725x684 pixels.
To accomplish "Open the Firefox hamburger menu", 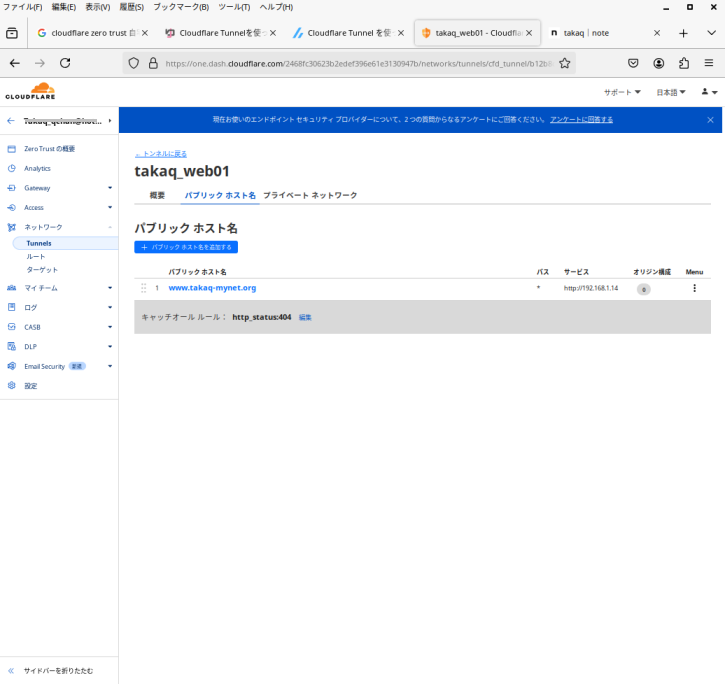I will tap(709, 63).
